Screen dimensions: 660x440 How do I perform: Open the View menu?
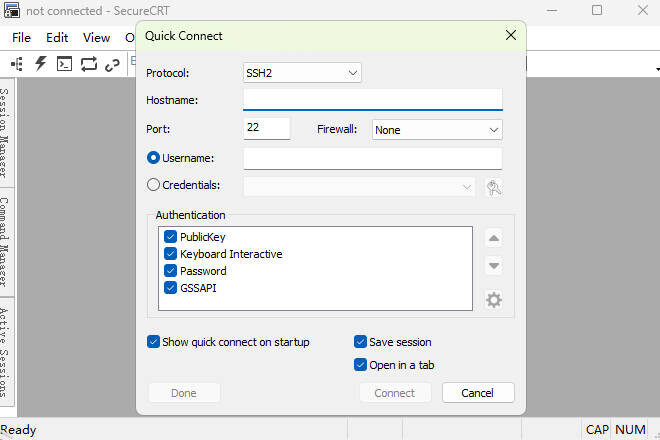(96, 38)
